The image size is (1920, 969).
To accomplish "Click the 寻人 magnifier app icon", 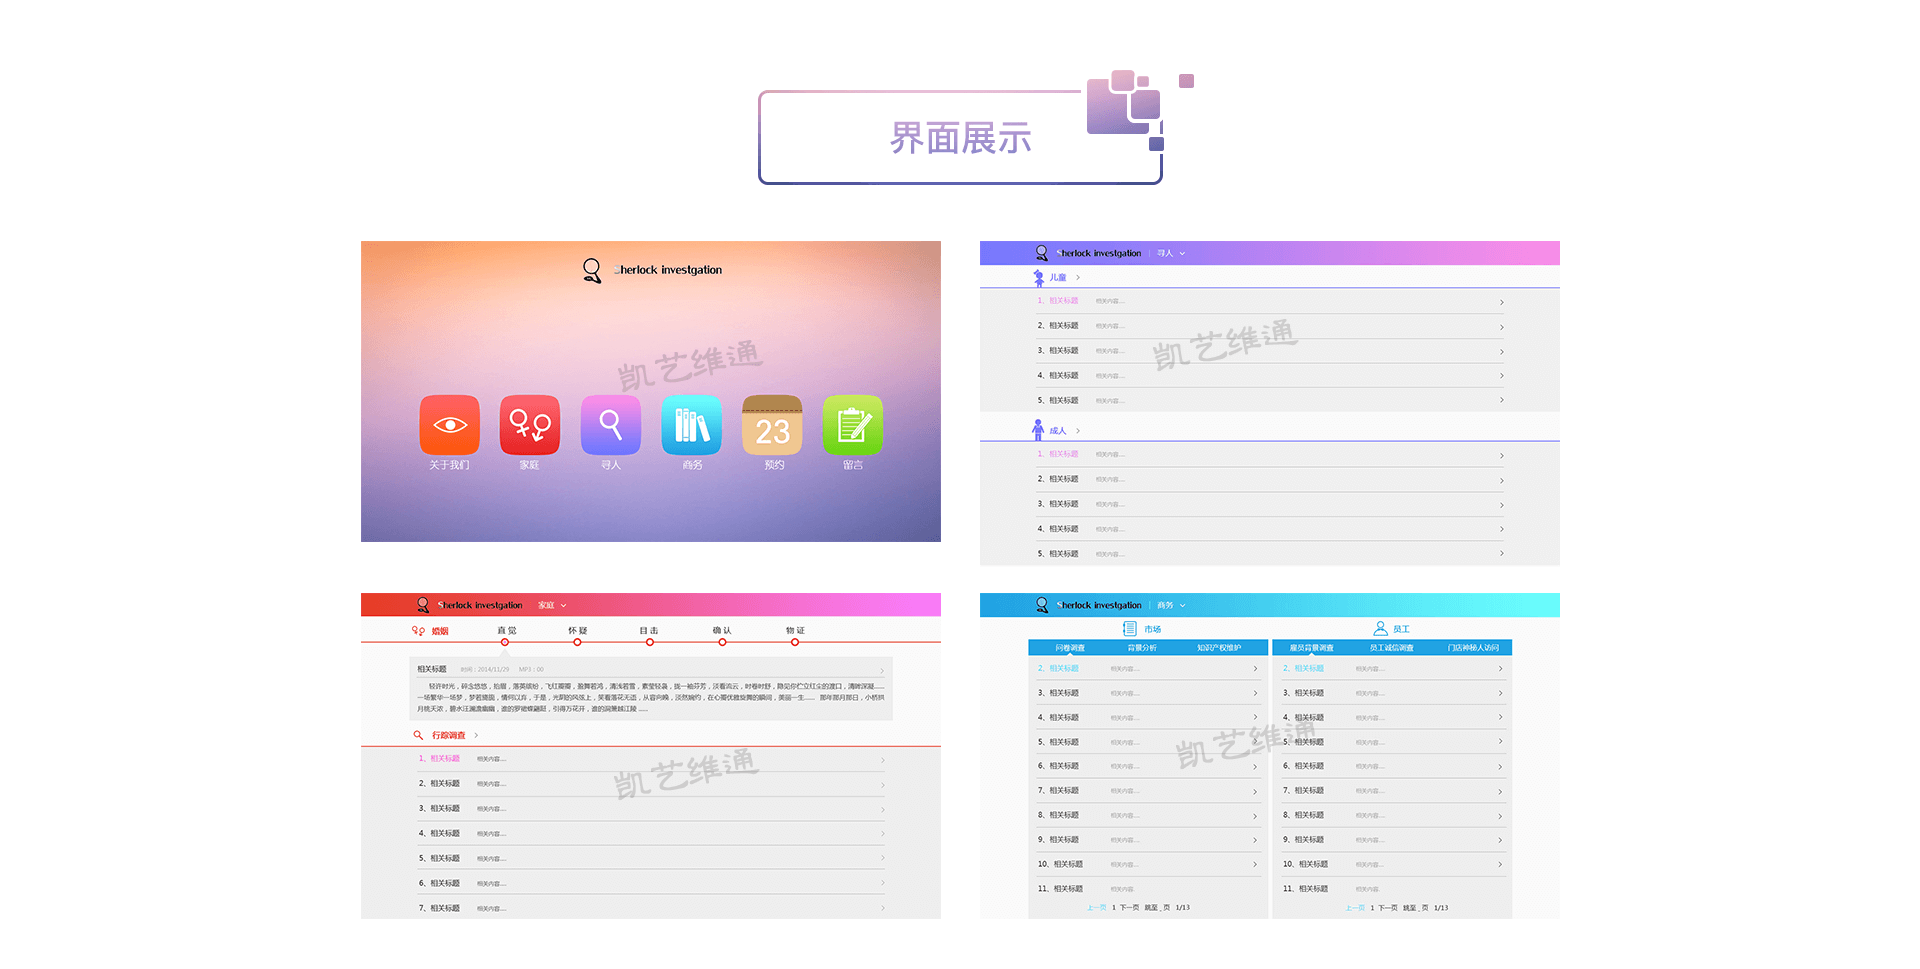I will (x=610, y=425).
